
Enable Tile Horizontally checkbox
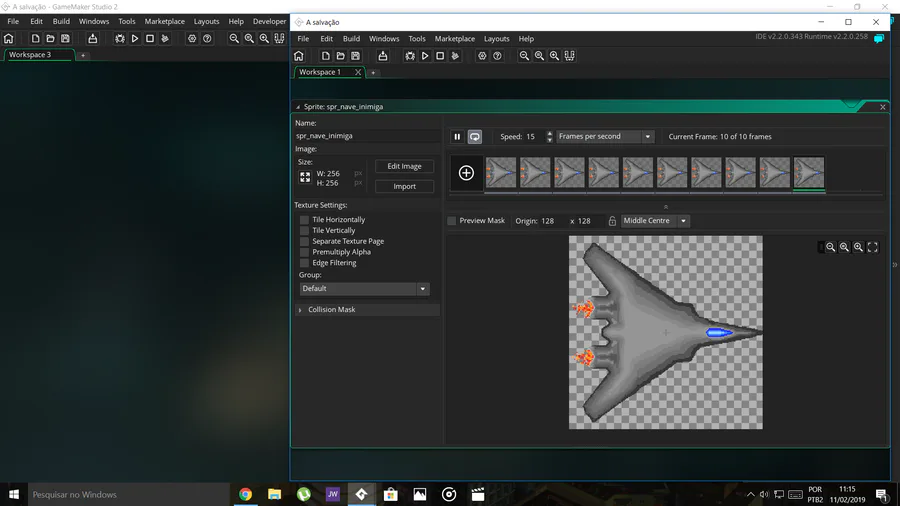pos(304,220)
